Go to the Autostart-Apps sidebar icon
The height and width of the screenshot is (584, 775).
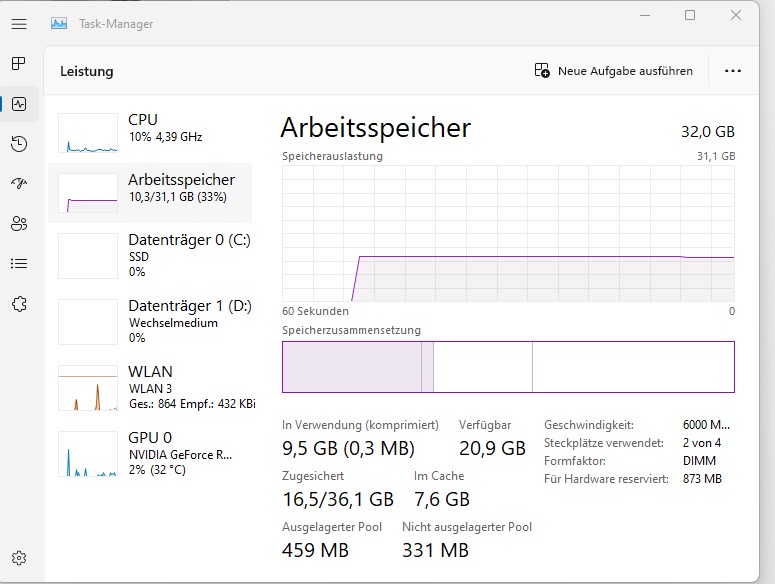[19, 184]
